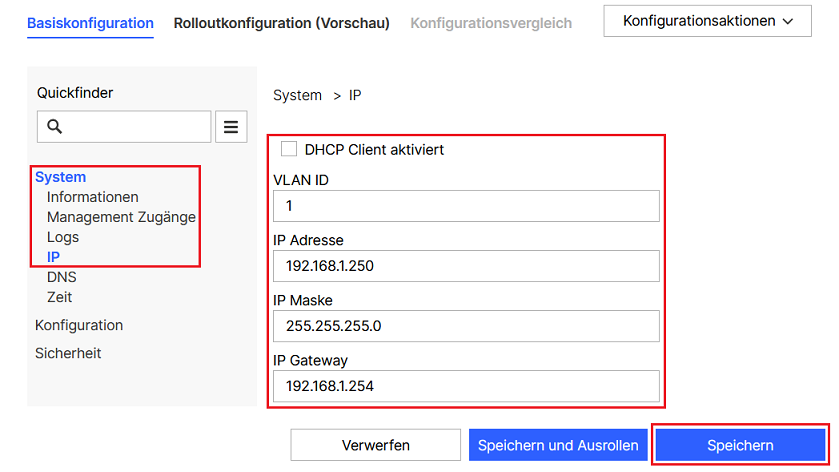
Task: Select the Konfigurationsvergleich tab
Action: (491, 22)
